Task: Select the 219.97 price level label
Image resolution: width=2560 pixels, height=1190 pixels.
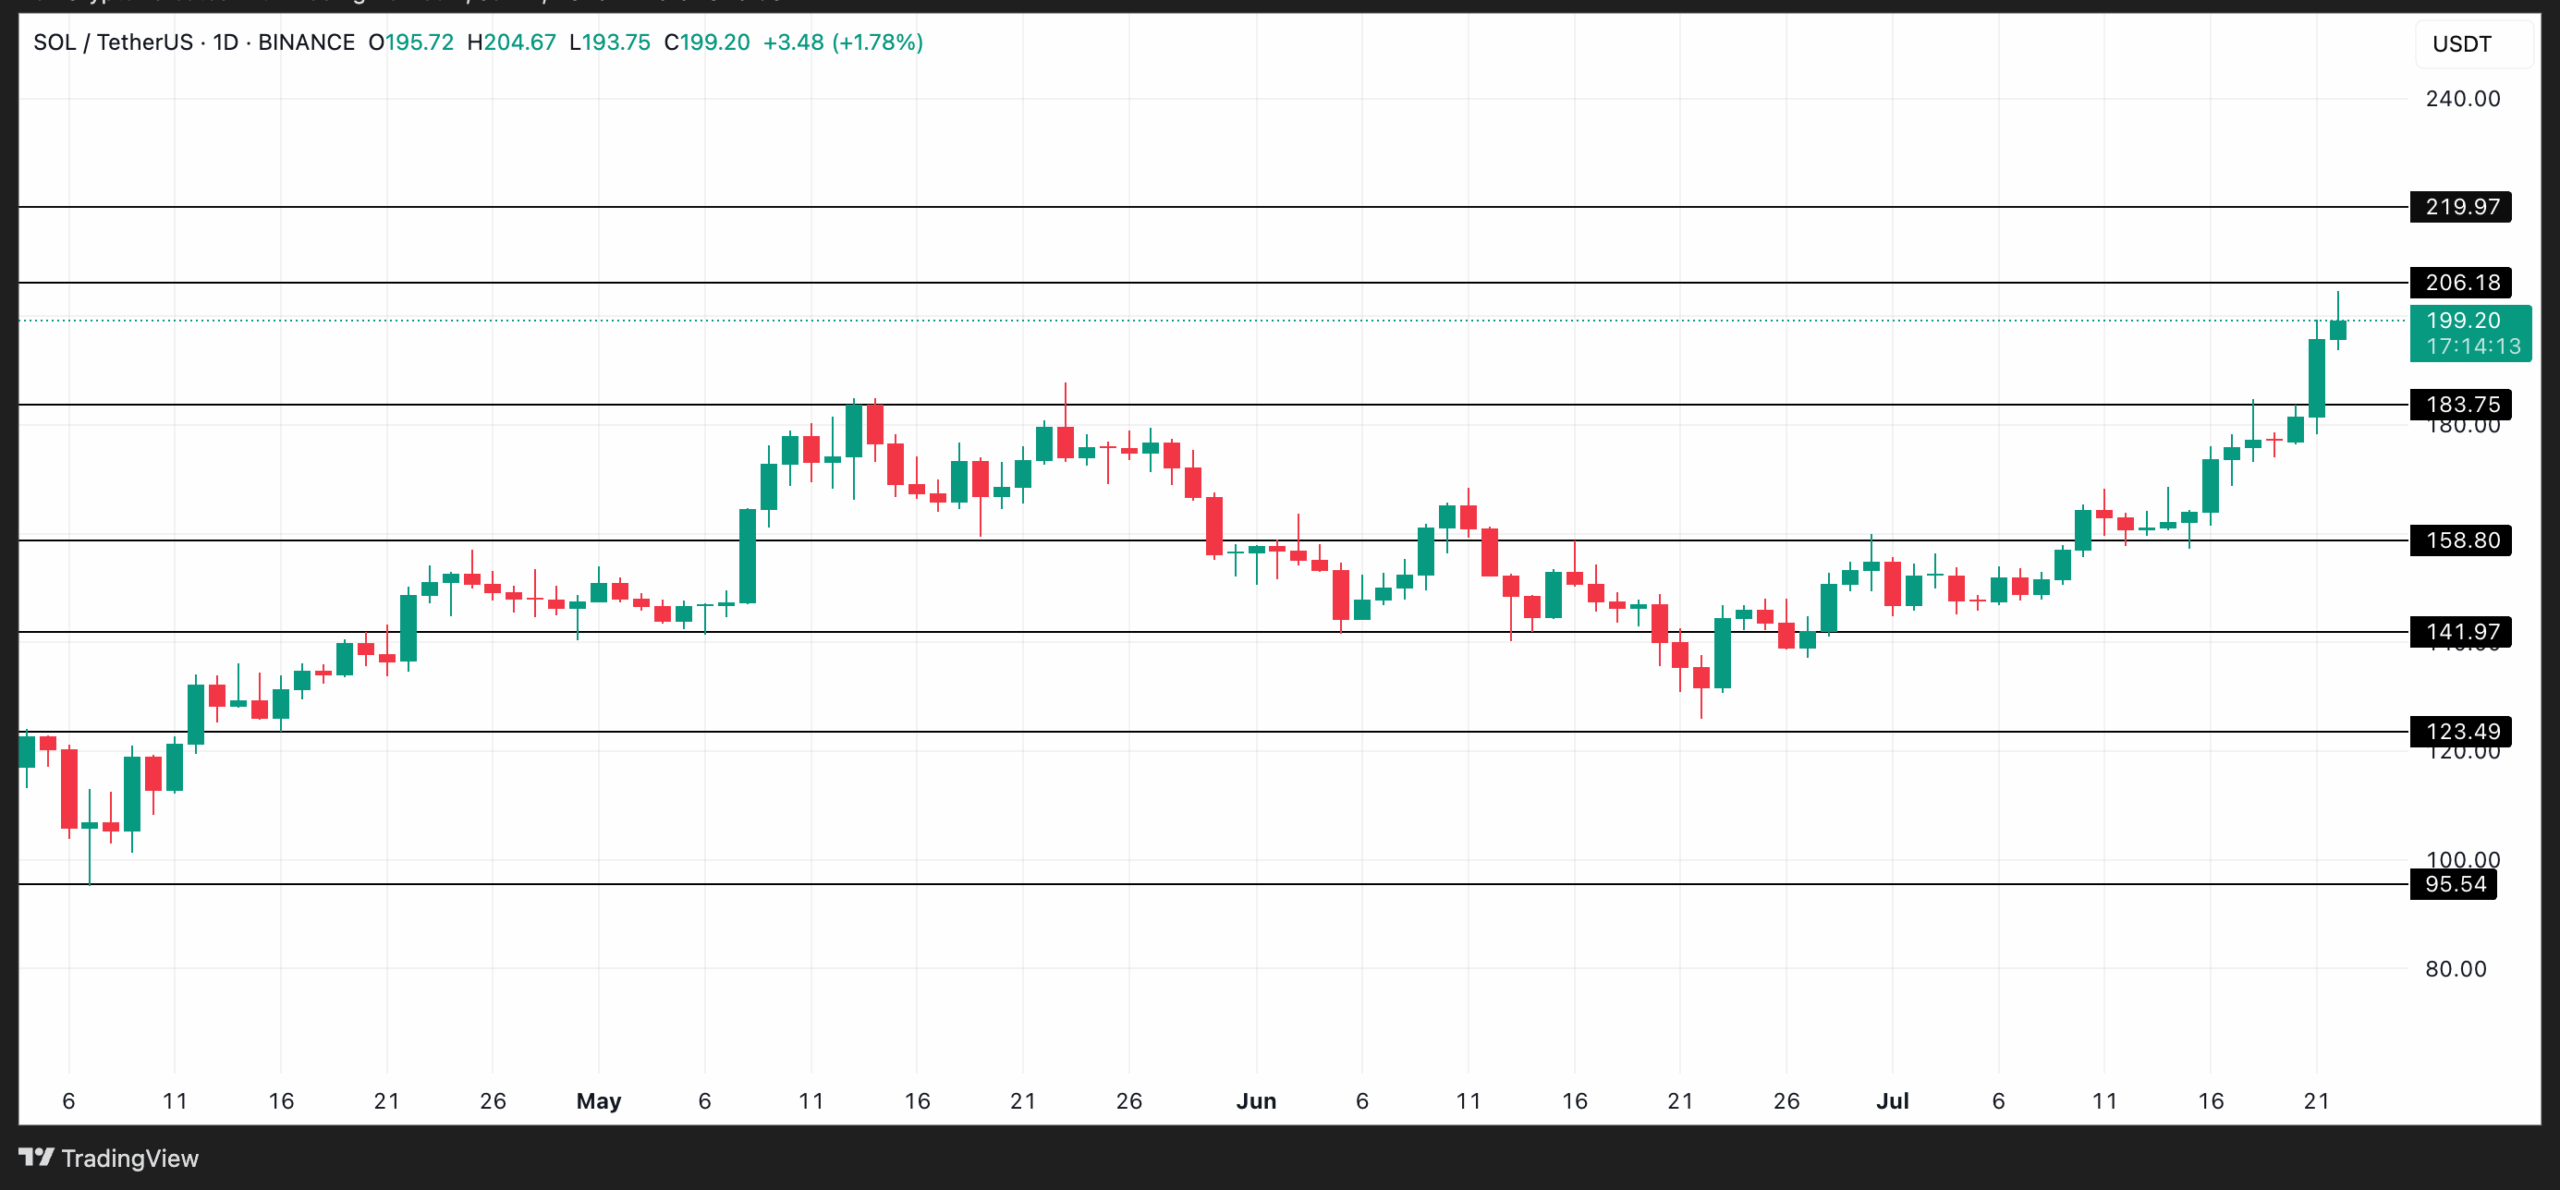Action: (x=2461, y=207)
